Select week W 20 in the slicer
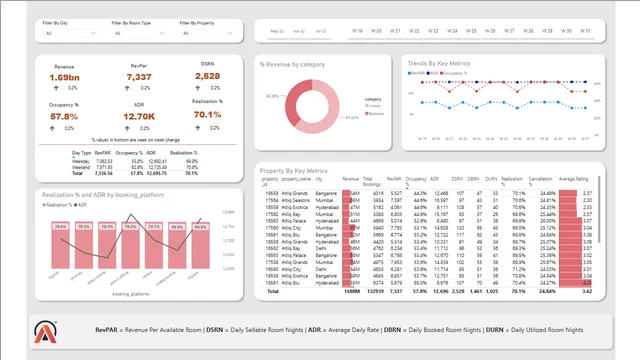 coord(376,31)
